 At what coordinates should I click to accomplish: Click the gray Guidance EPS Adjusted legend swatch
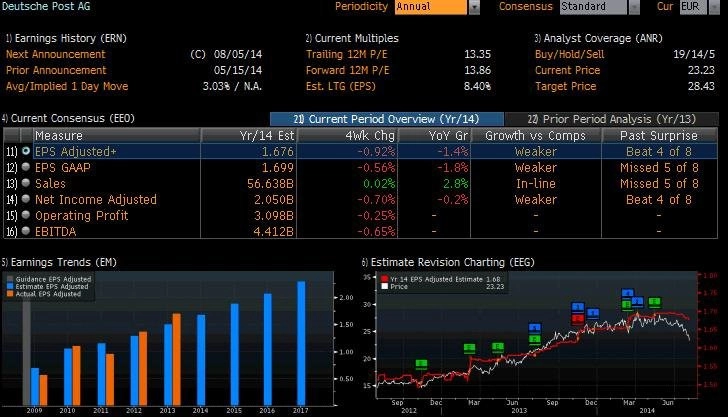tap(10, 279)
